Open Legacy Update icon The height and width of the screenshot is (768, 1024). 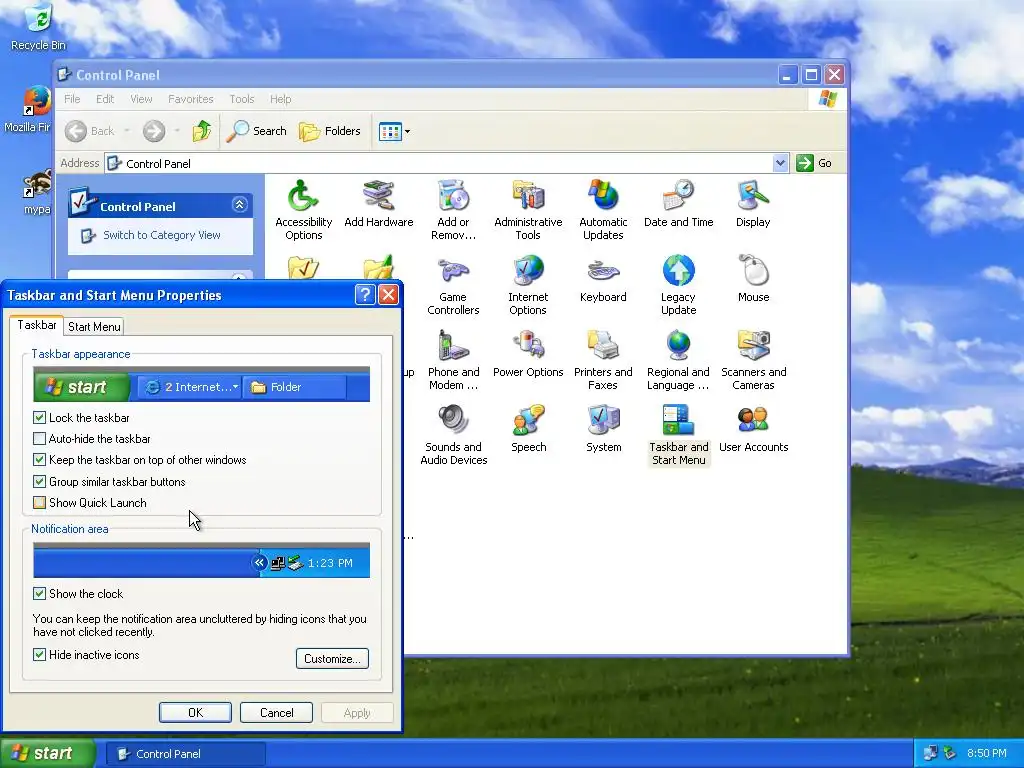678,285
